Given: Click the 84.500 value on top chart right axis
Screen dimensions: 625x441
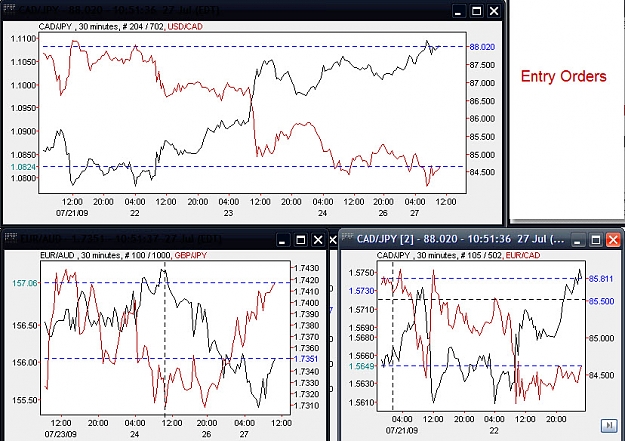Looking at the screenshot, I should click(x=482, y=172).
